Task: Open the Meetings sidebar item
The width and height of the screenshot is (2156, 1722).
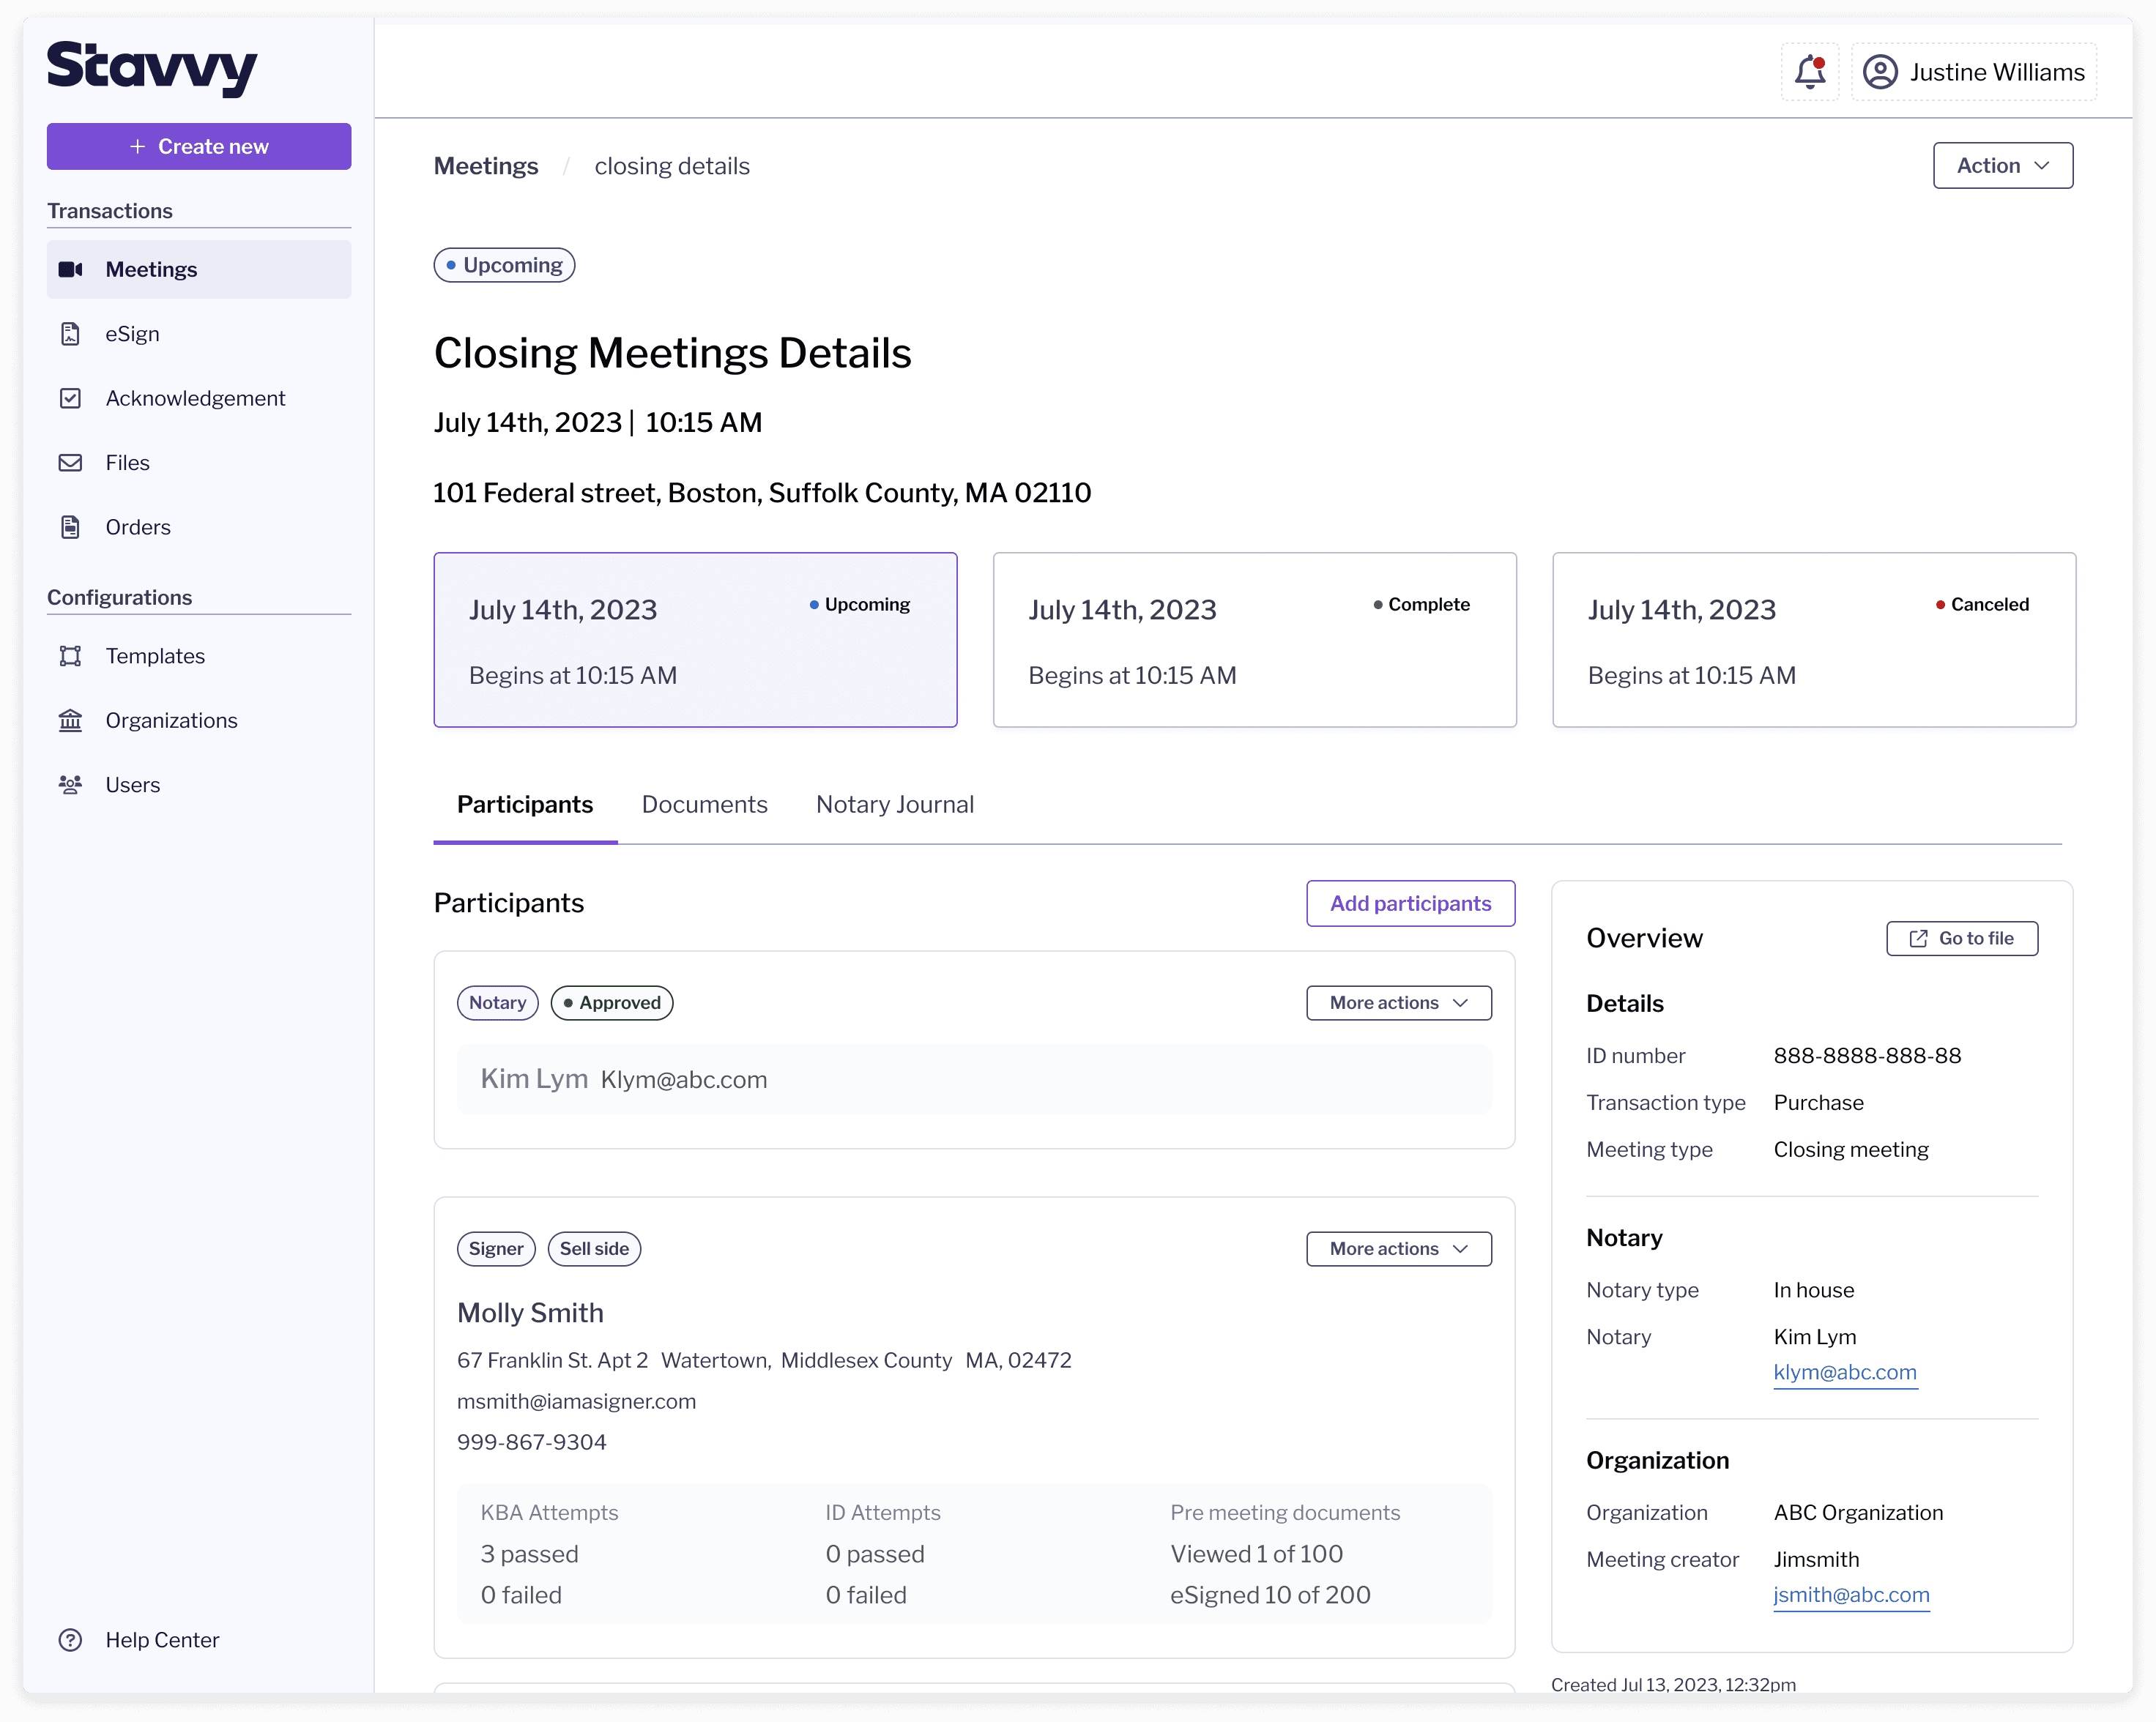Action: [x=199, y=269]
